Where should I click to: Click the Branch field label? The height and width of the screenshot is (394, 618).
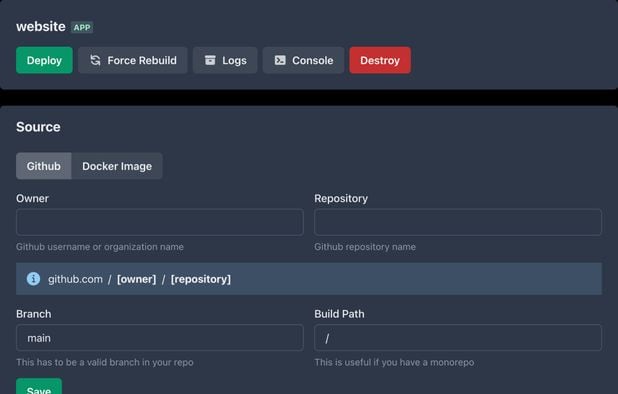[34, 314]
